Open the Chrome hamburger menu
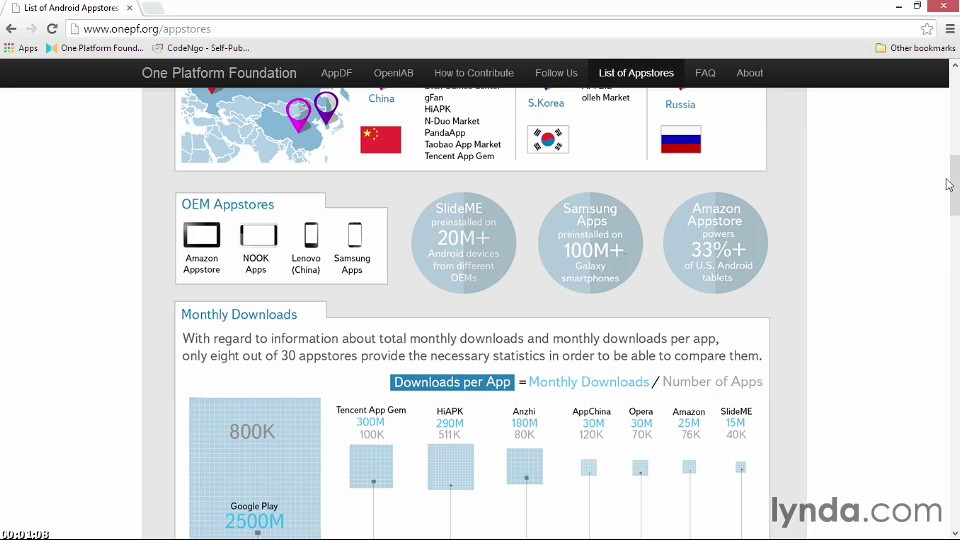 coord(950,29)
